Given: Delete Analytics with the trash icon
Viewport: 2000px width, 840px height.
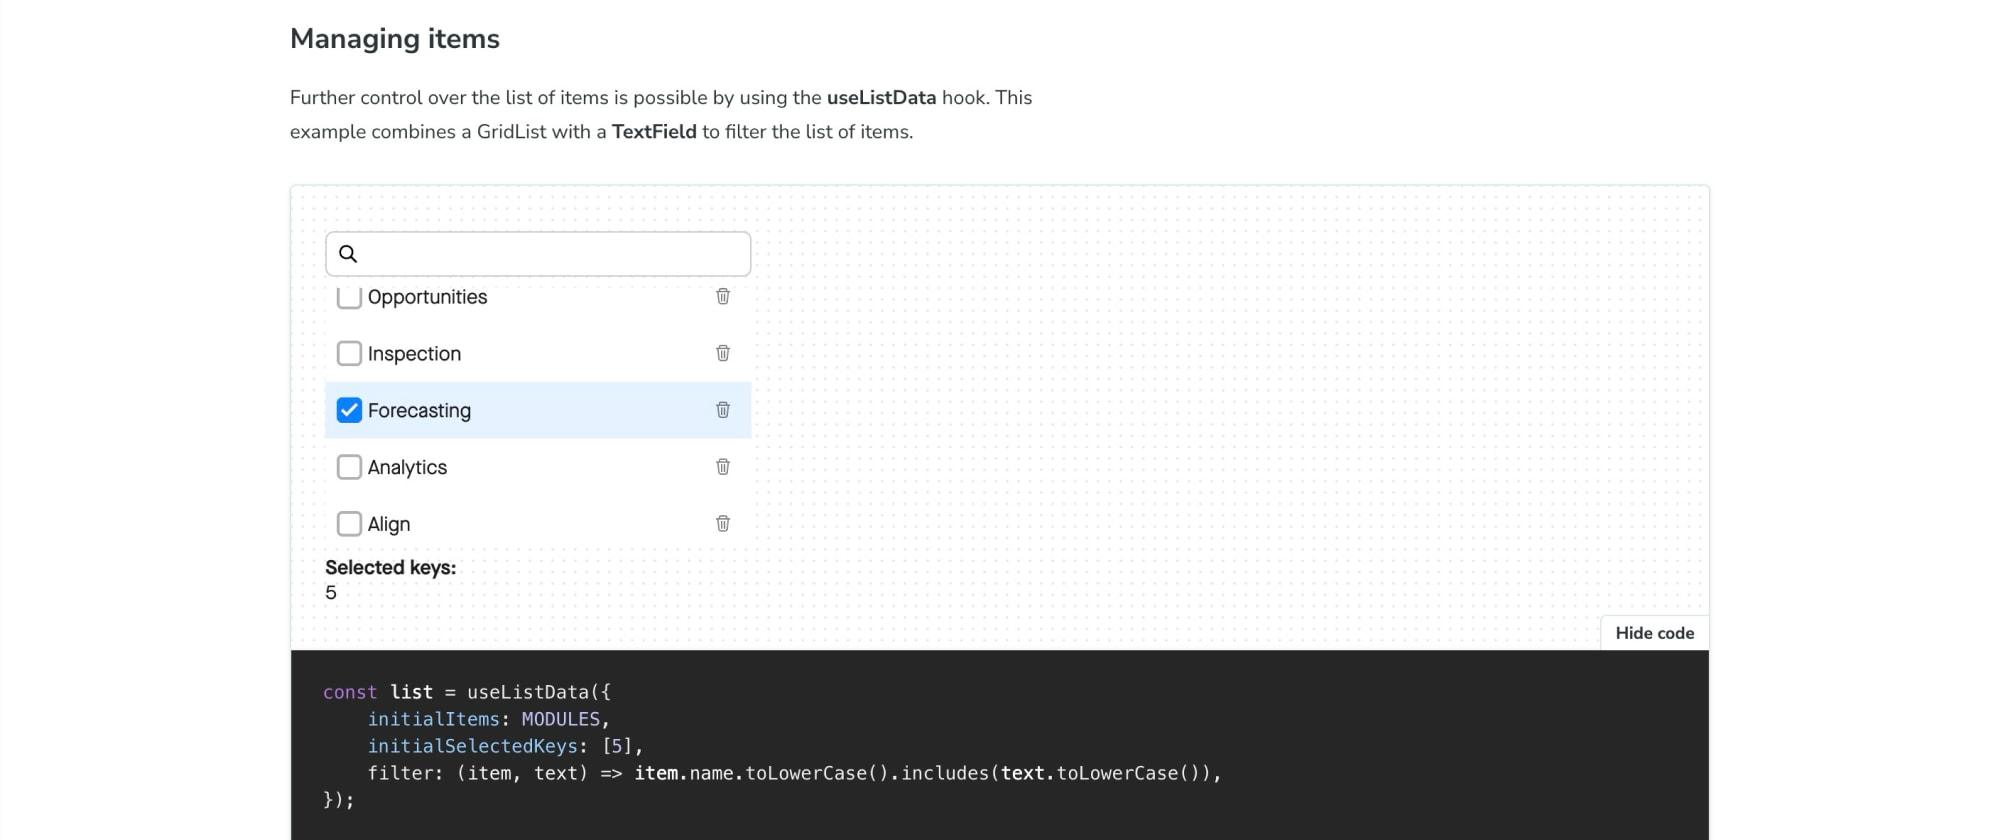Looking at the screenshot, I should point(723,467).
